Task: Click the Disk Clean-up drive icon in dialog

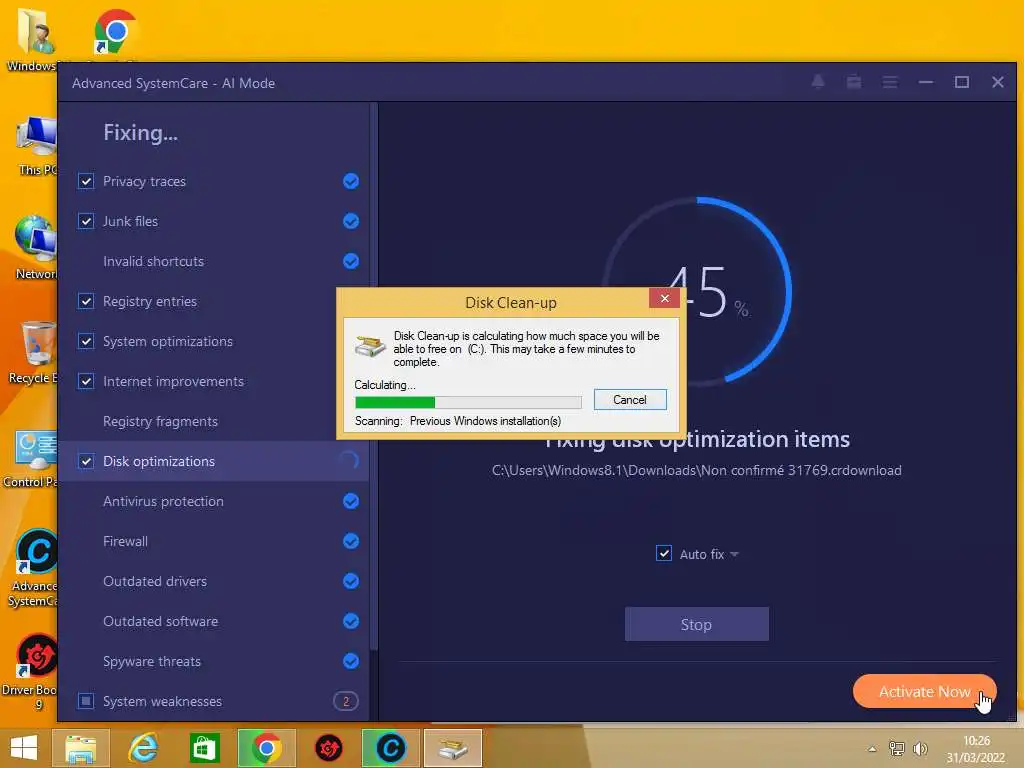Action: [370, 345]
